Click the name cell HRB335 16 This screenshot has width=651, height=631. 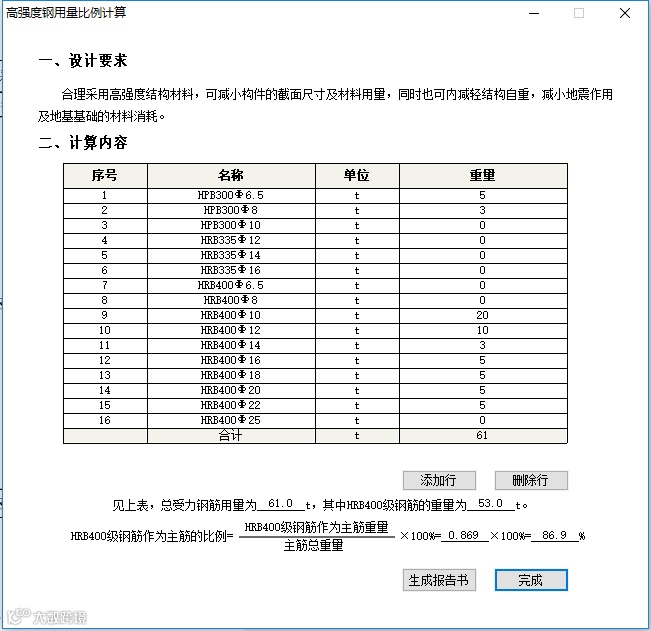(231, 270)
